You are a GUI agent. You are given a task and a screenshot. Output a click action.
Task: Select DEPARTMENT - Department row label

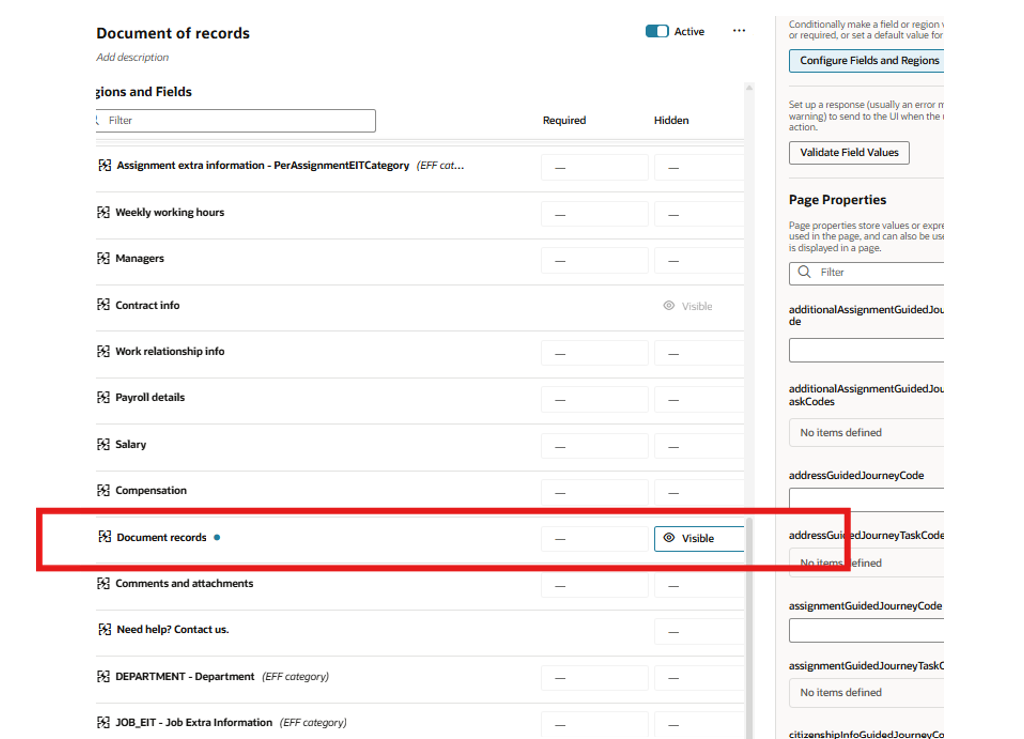185,676
